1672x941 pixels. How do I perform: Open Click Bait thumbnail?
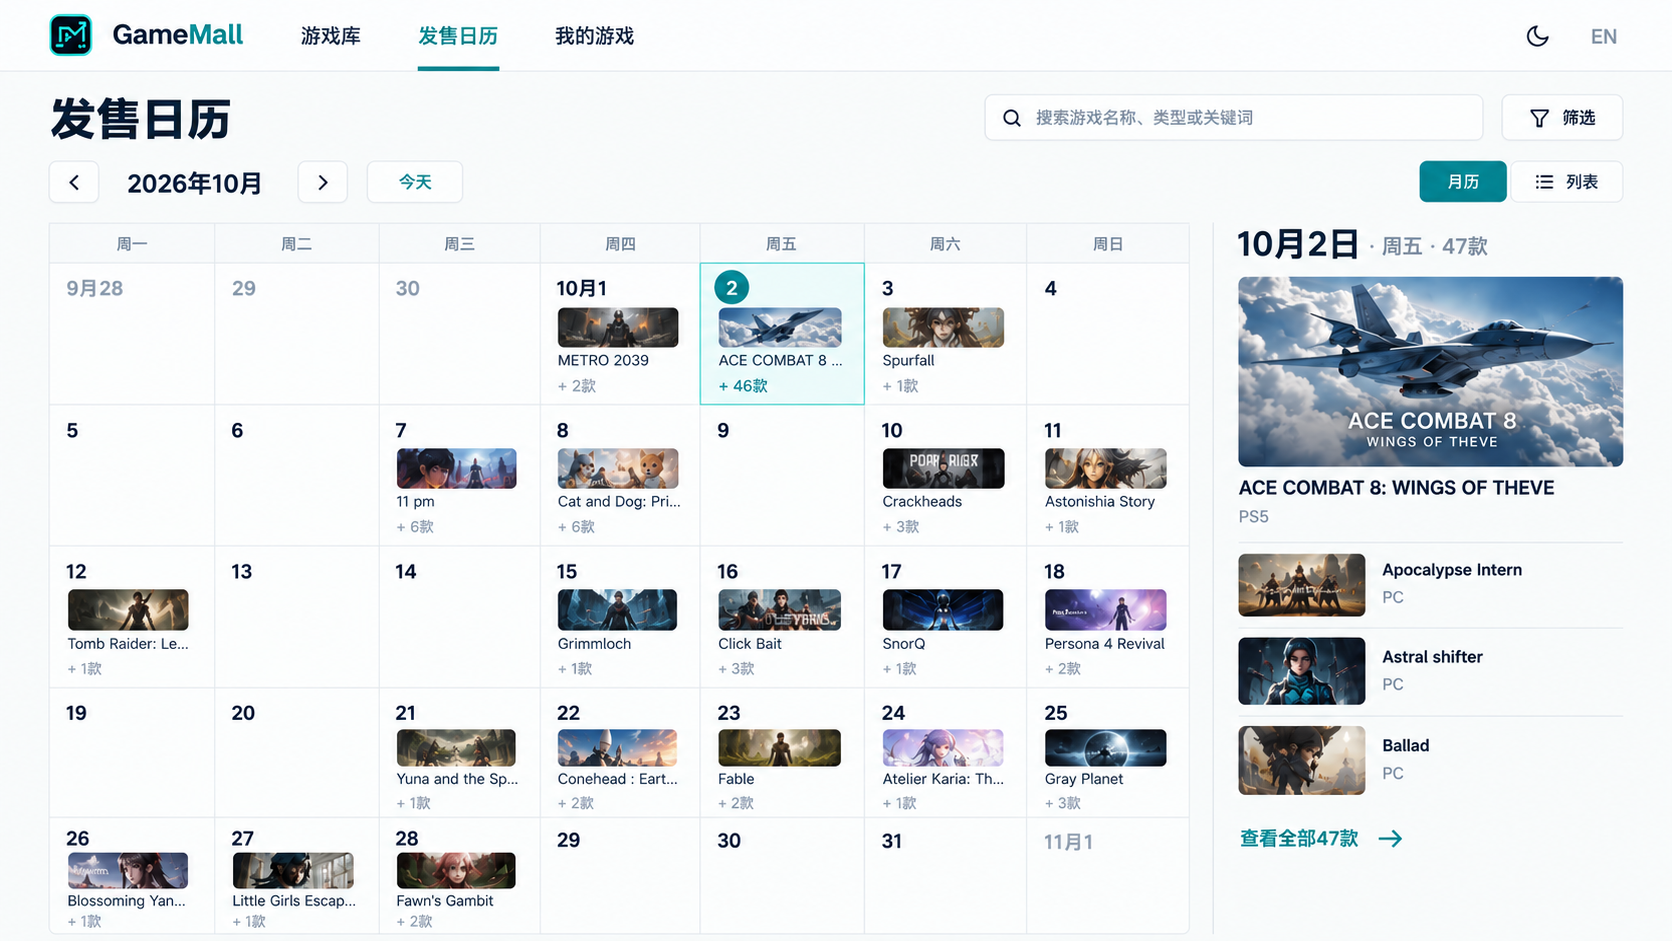779,610
